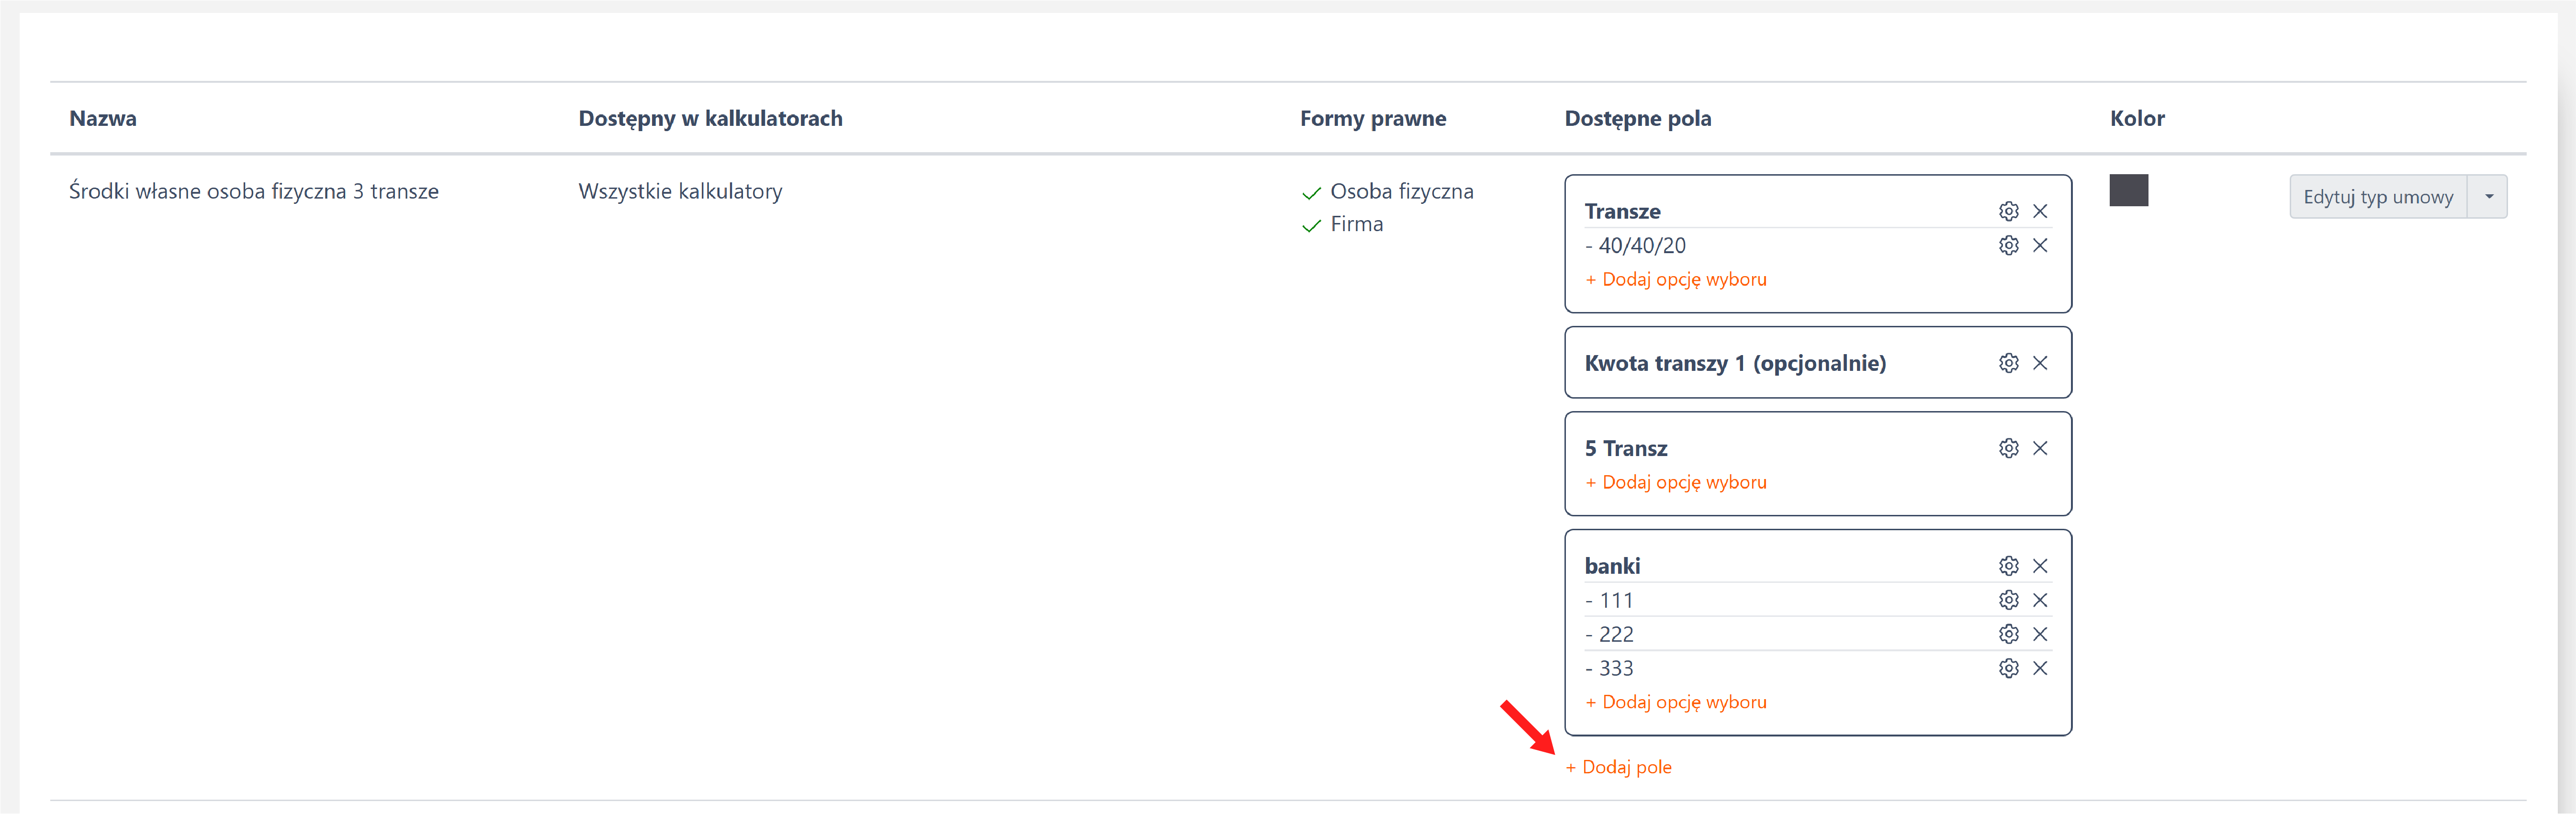Open settings gear for banki field
Viewport: 2576px width, 814px height.
pos(2008,566)
